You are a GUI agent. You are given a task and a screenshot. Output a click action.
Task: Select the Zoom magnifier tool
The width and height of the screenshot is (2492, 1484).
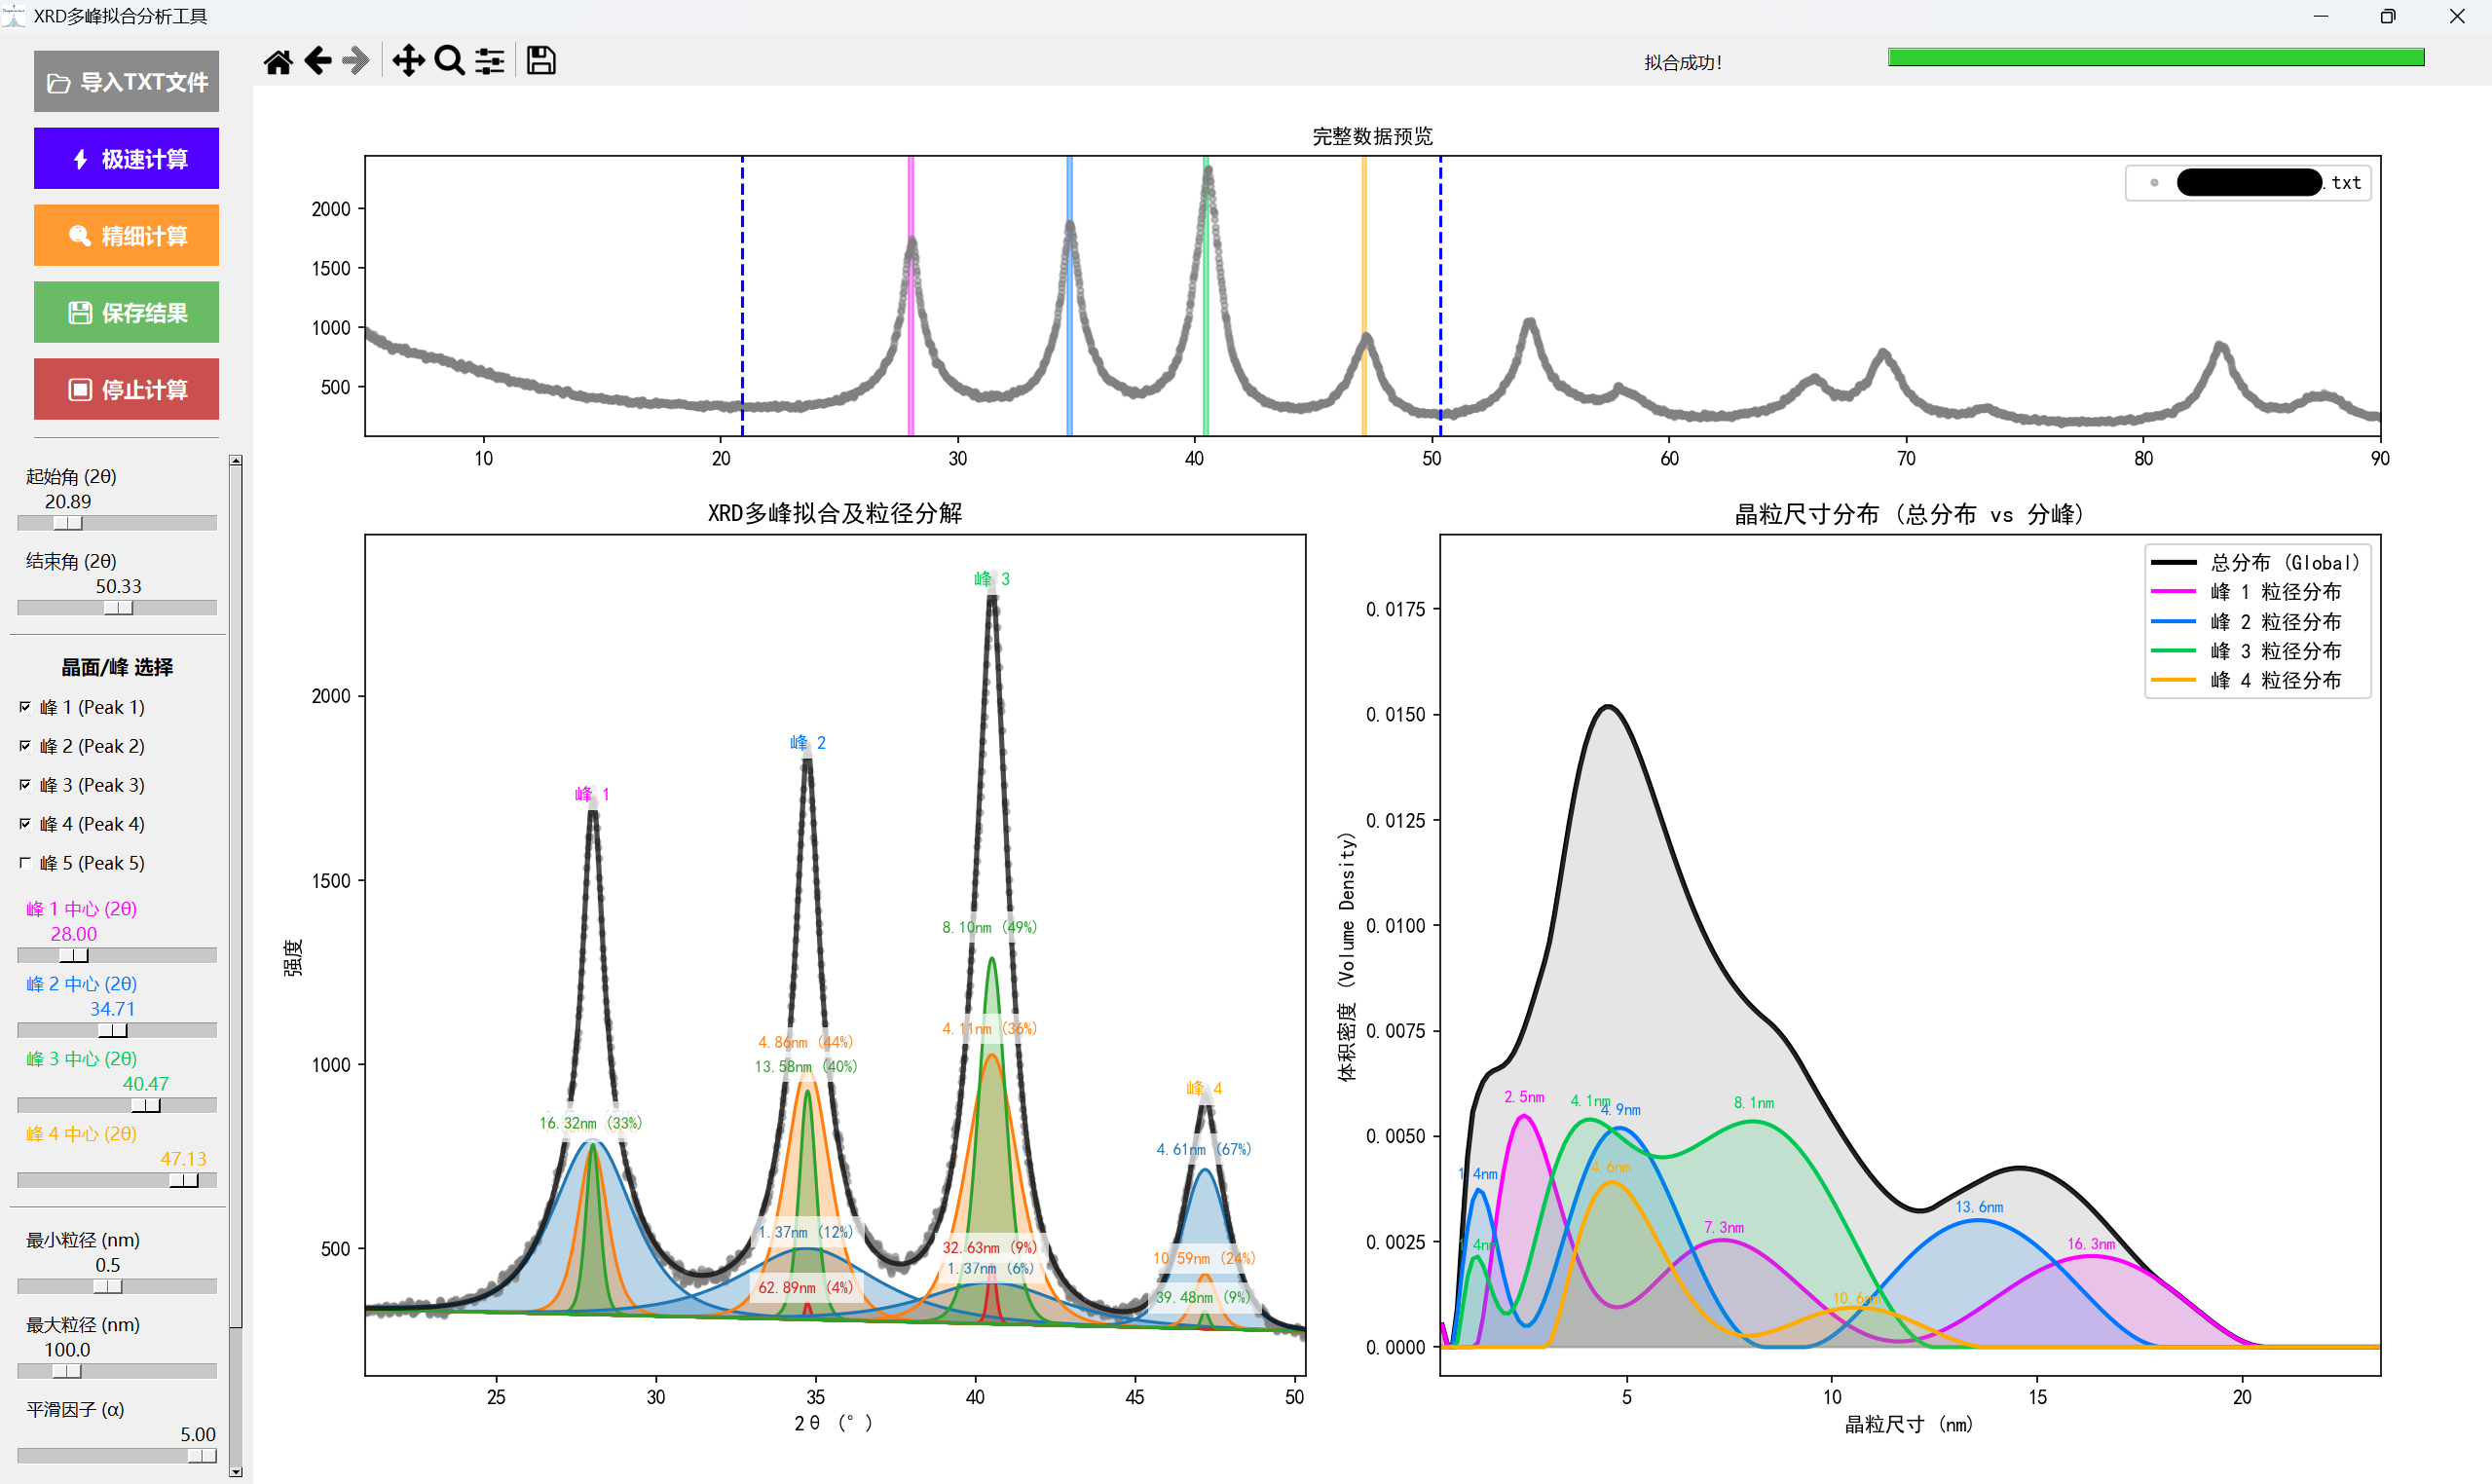450,62
